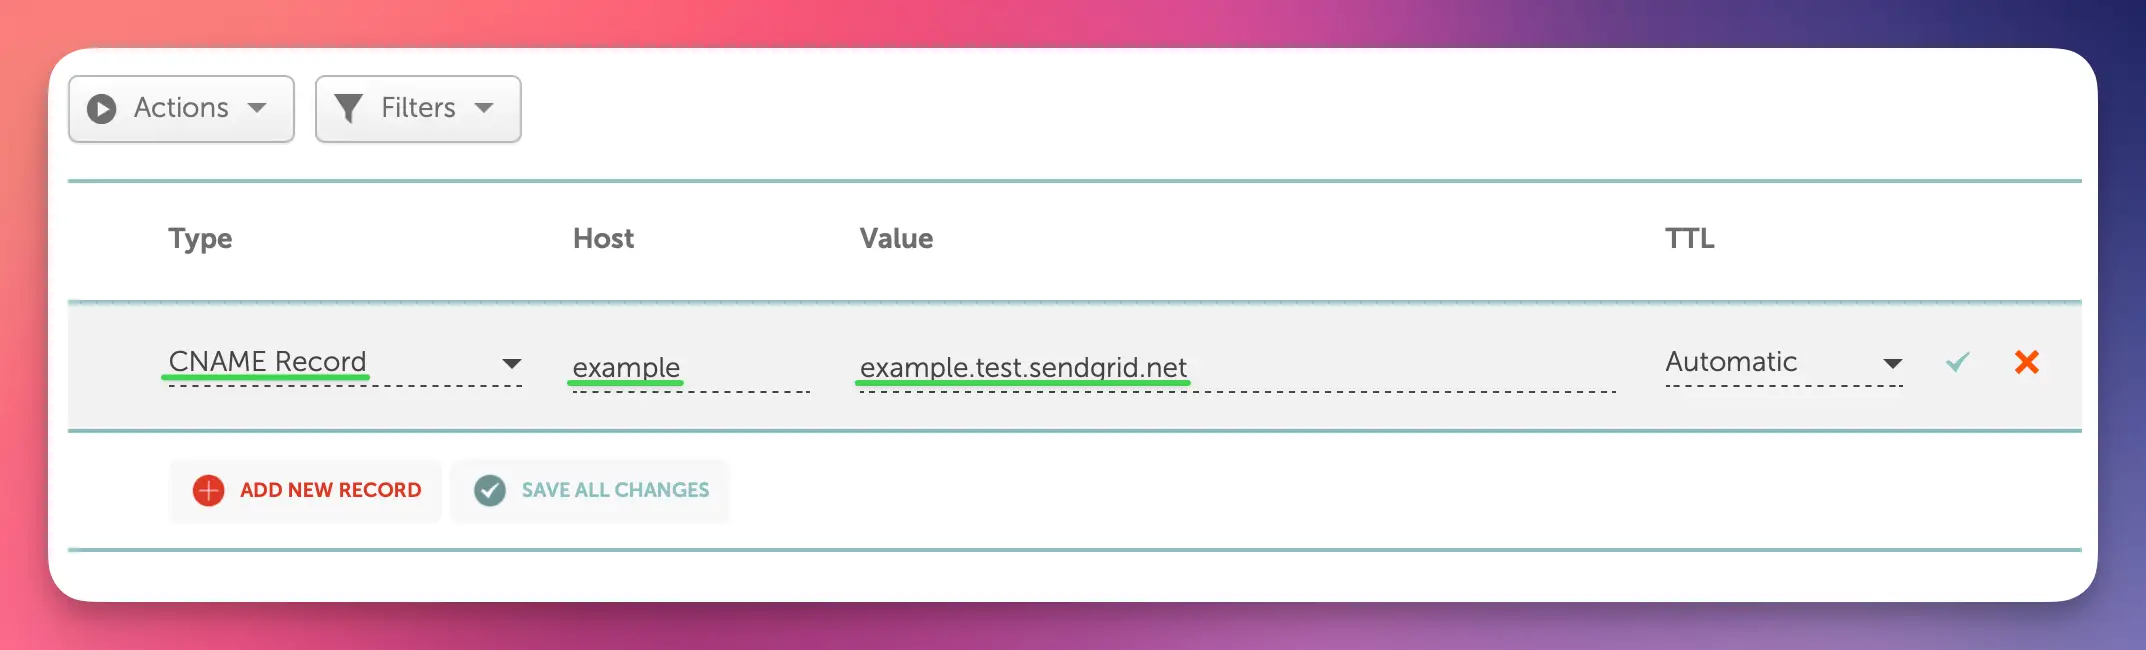Change the TTL from Automatic
The height and width of the screenshot is (650, 2146).
pos(1732,362)
